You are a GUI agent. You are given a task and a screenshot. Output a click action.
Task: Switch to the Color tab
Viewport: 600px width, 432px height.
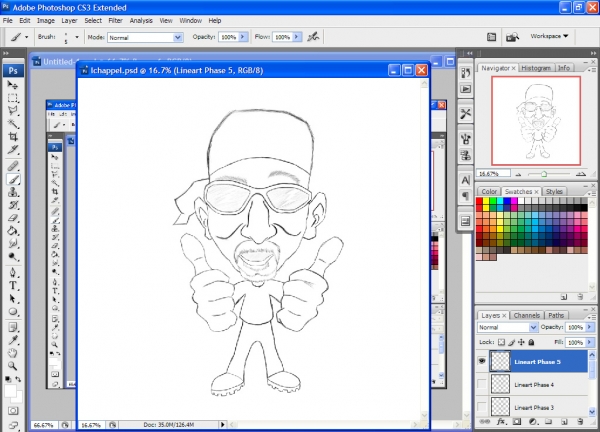489,191
